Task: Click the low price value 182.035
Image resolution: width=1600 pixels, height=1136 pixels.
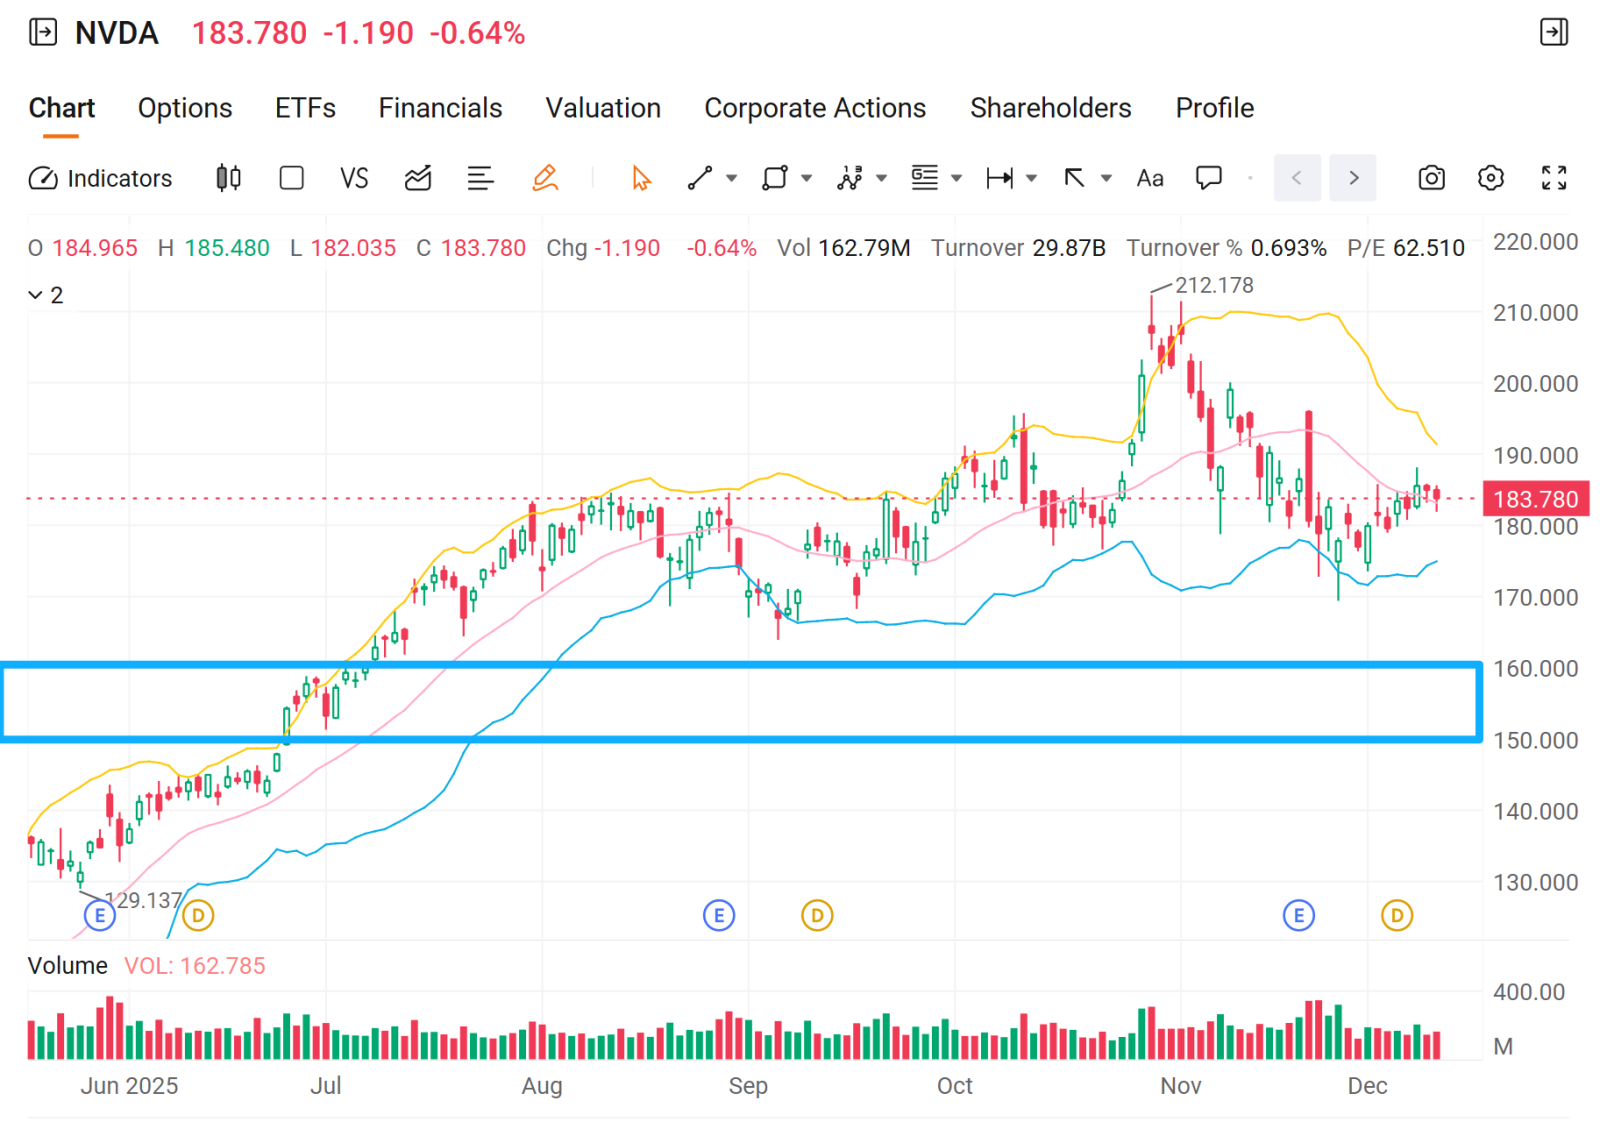Action: click(x=353, y=248)
